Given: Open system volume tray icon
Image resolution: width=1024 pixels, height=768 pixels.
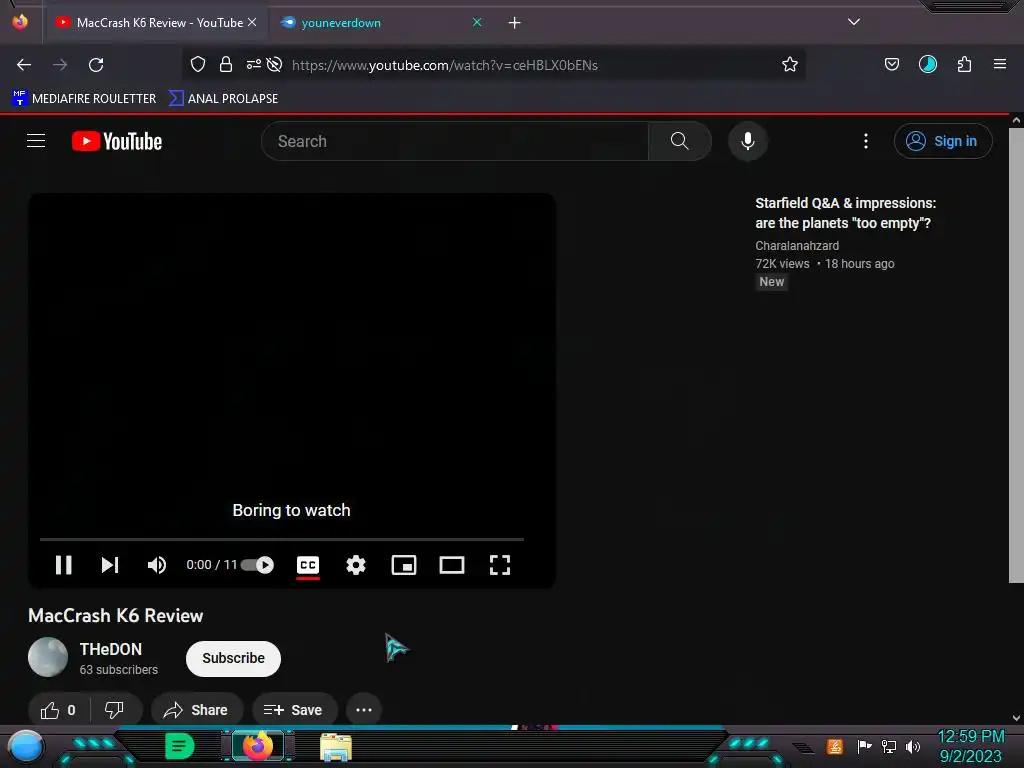Looking at the screenshot, I should coord(913,746).
